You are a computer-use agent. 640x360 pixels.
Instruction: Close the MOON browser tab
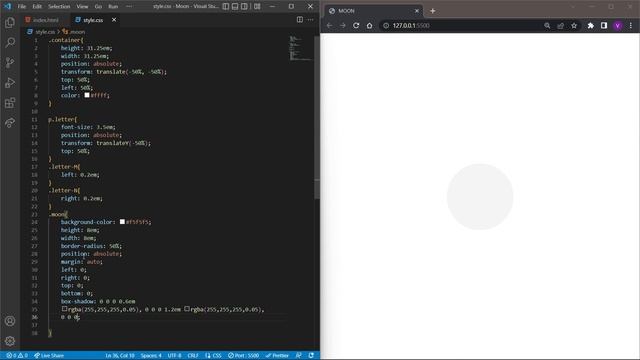(417, 11)
